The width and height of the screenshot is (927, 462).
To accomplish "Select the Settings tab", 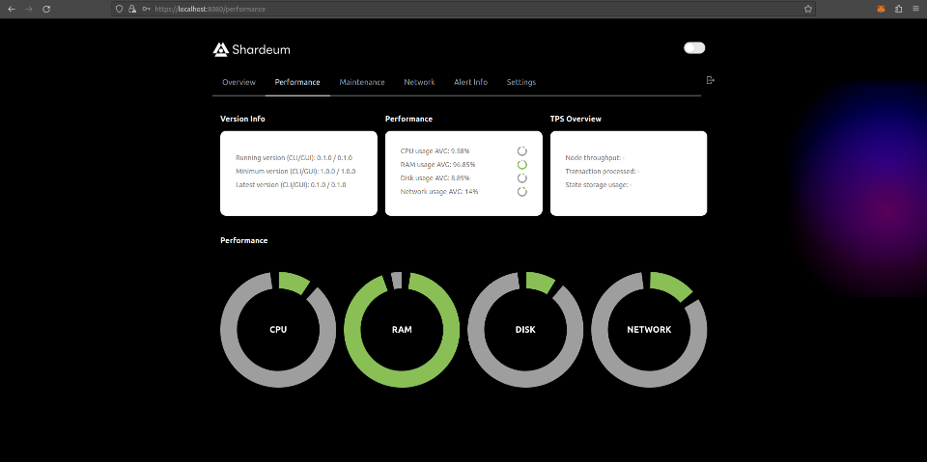I will (x=521, y=82).
